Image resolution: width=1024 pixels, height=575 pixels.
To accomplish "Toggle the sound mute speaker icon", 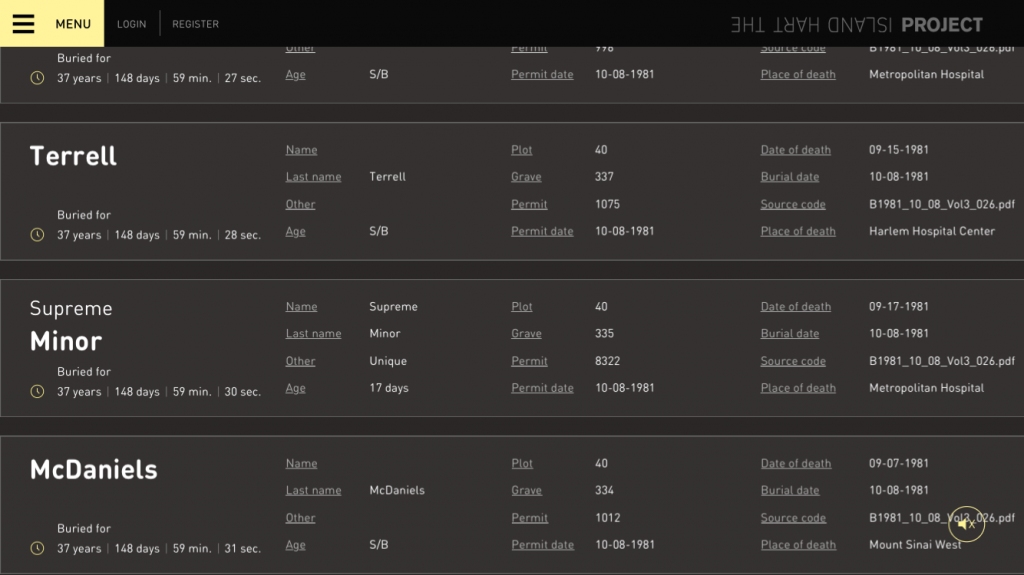I will pos(966,524).
